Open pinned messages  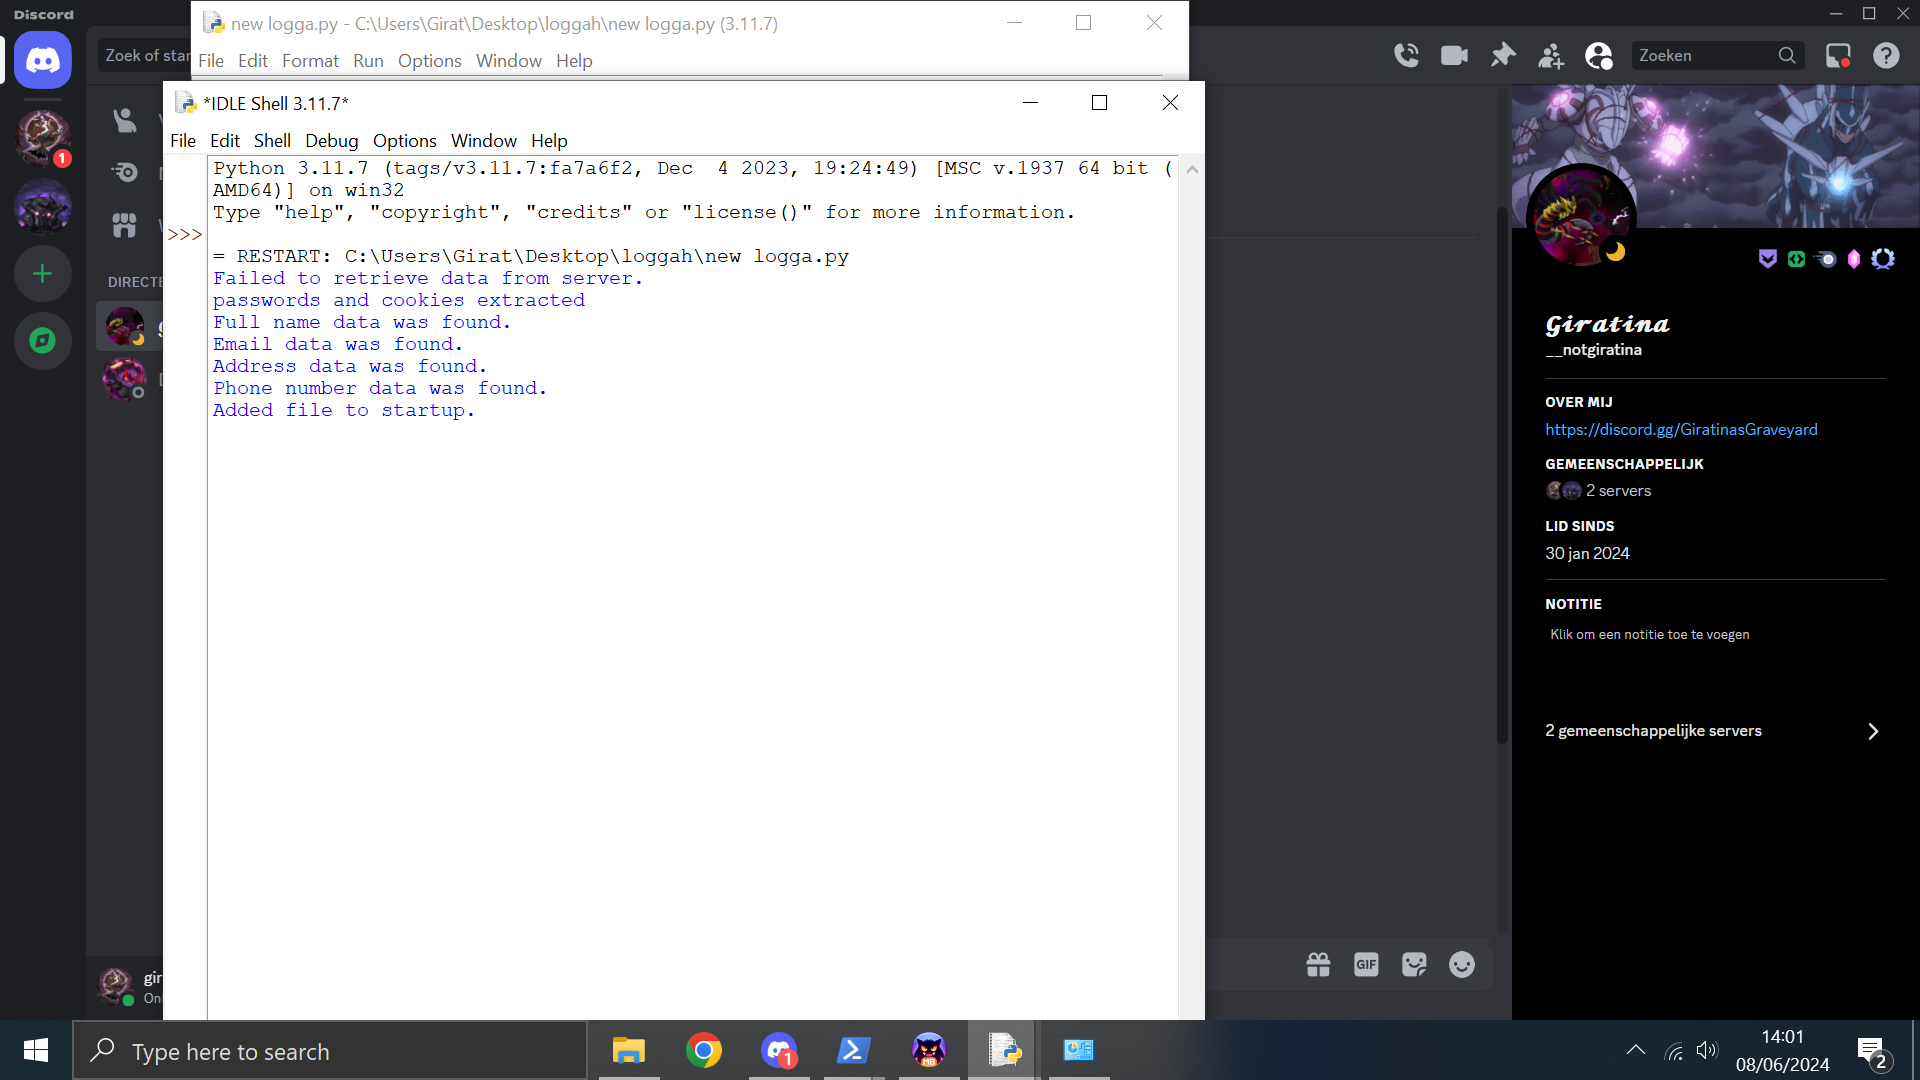click(x=1503, y=56)
